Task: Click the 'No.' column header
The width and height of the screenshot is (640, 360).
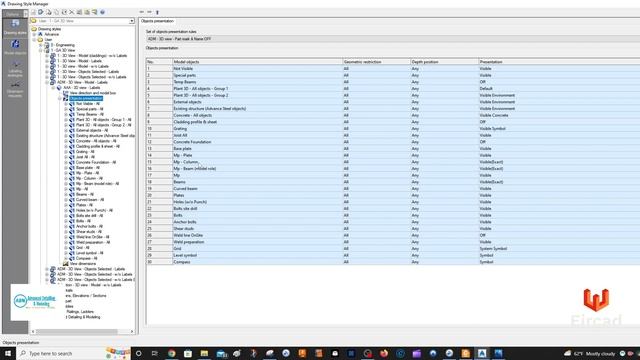Action: click(x=159, y=62)
